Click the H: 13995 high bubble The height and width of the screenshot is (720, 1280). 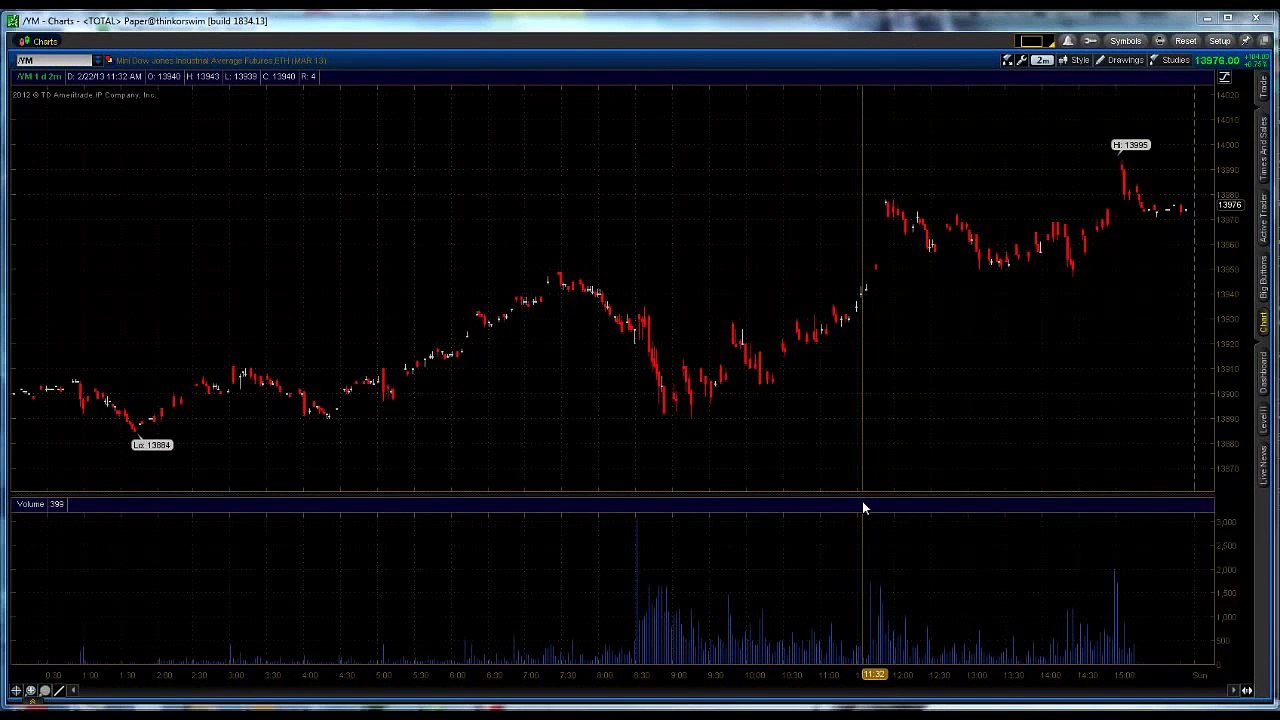click(1131, 145)
